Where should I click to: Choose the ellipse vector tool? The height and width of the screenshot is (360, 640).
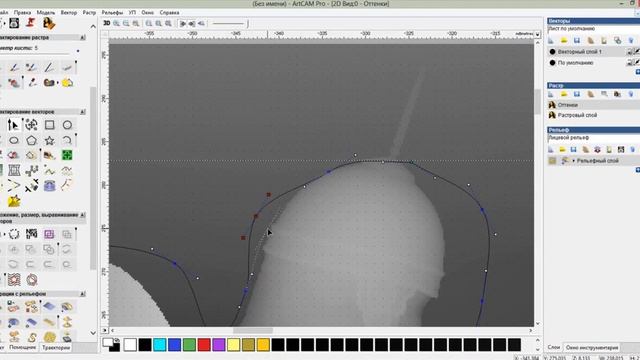(13, 140)
